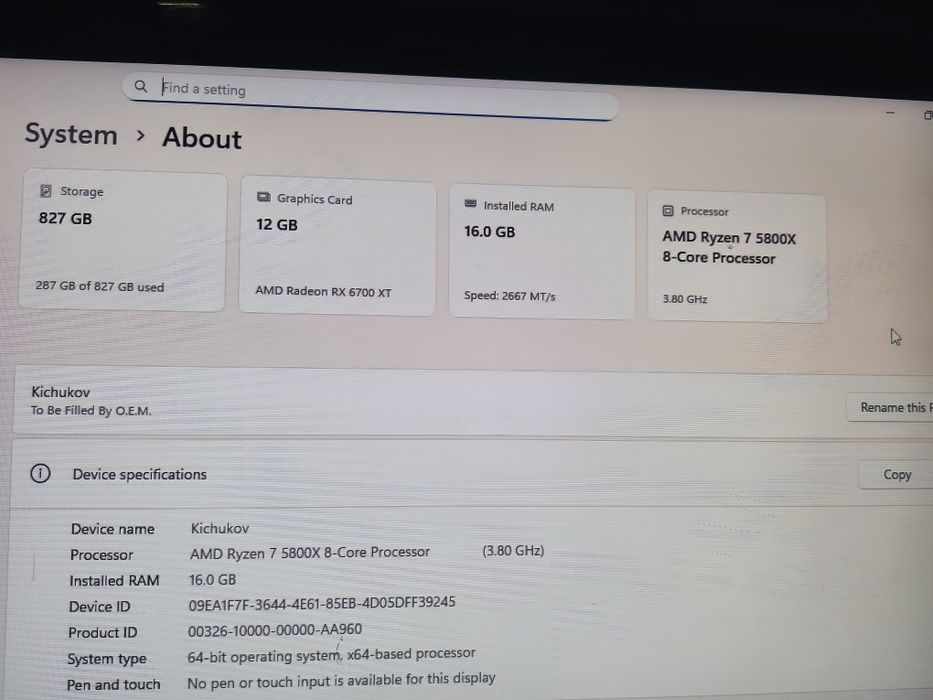Click the Device specifications info icon
This screenshot has height=700, width=933.
40,474
